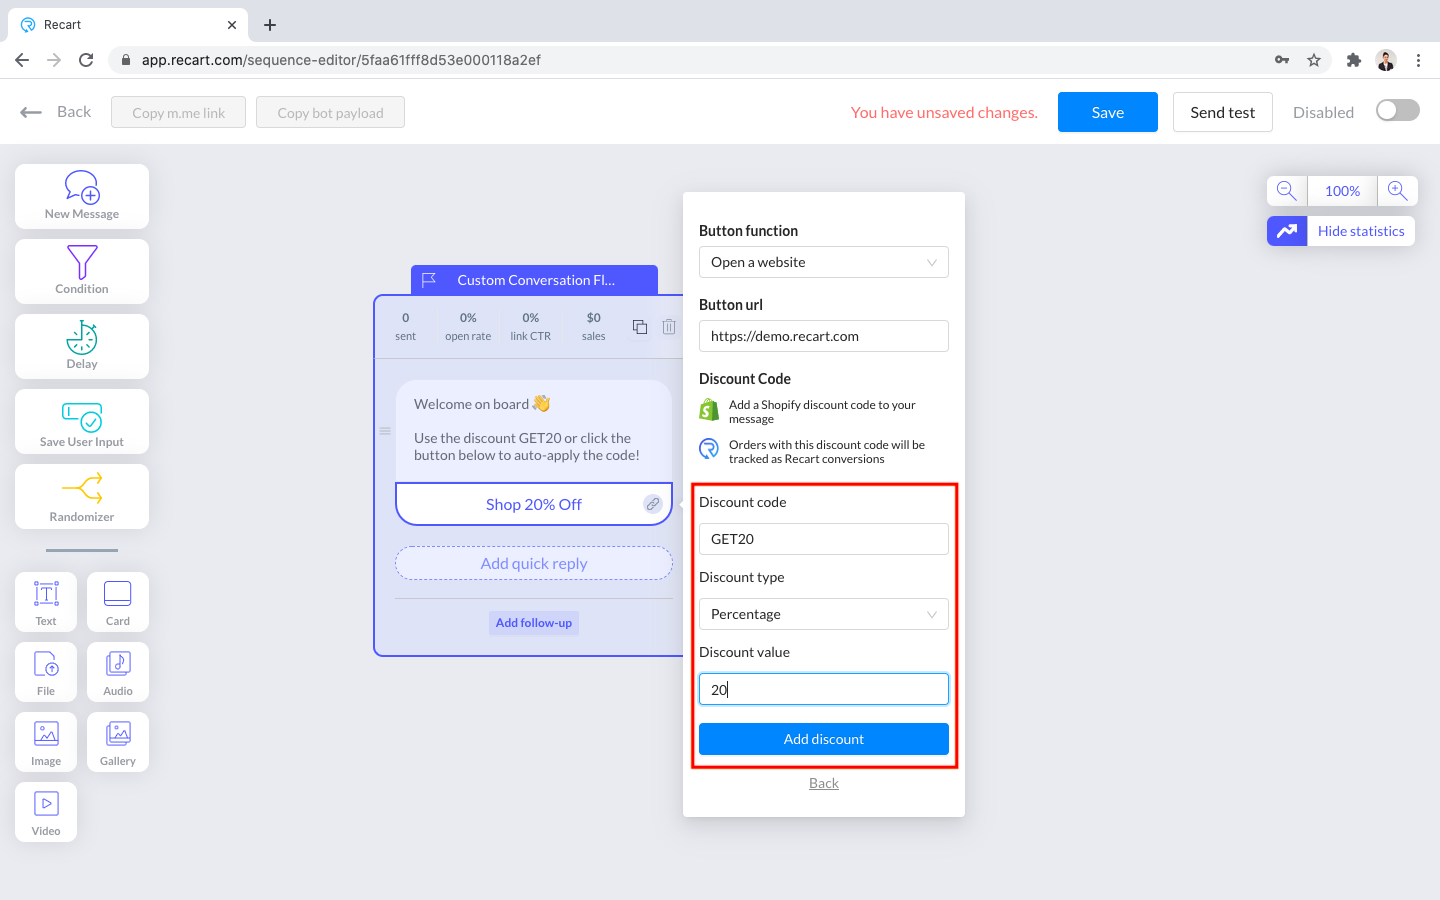Open the saved passwords key icon

tap(1282, 60)
